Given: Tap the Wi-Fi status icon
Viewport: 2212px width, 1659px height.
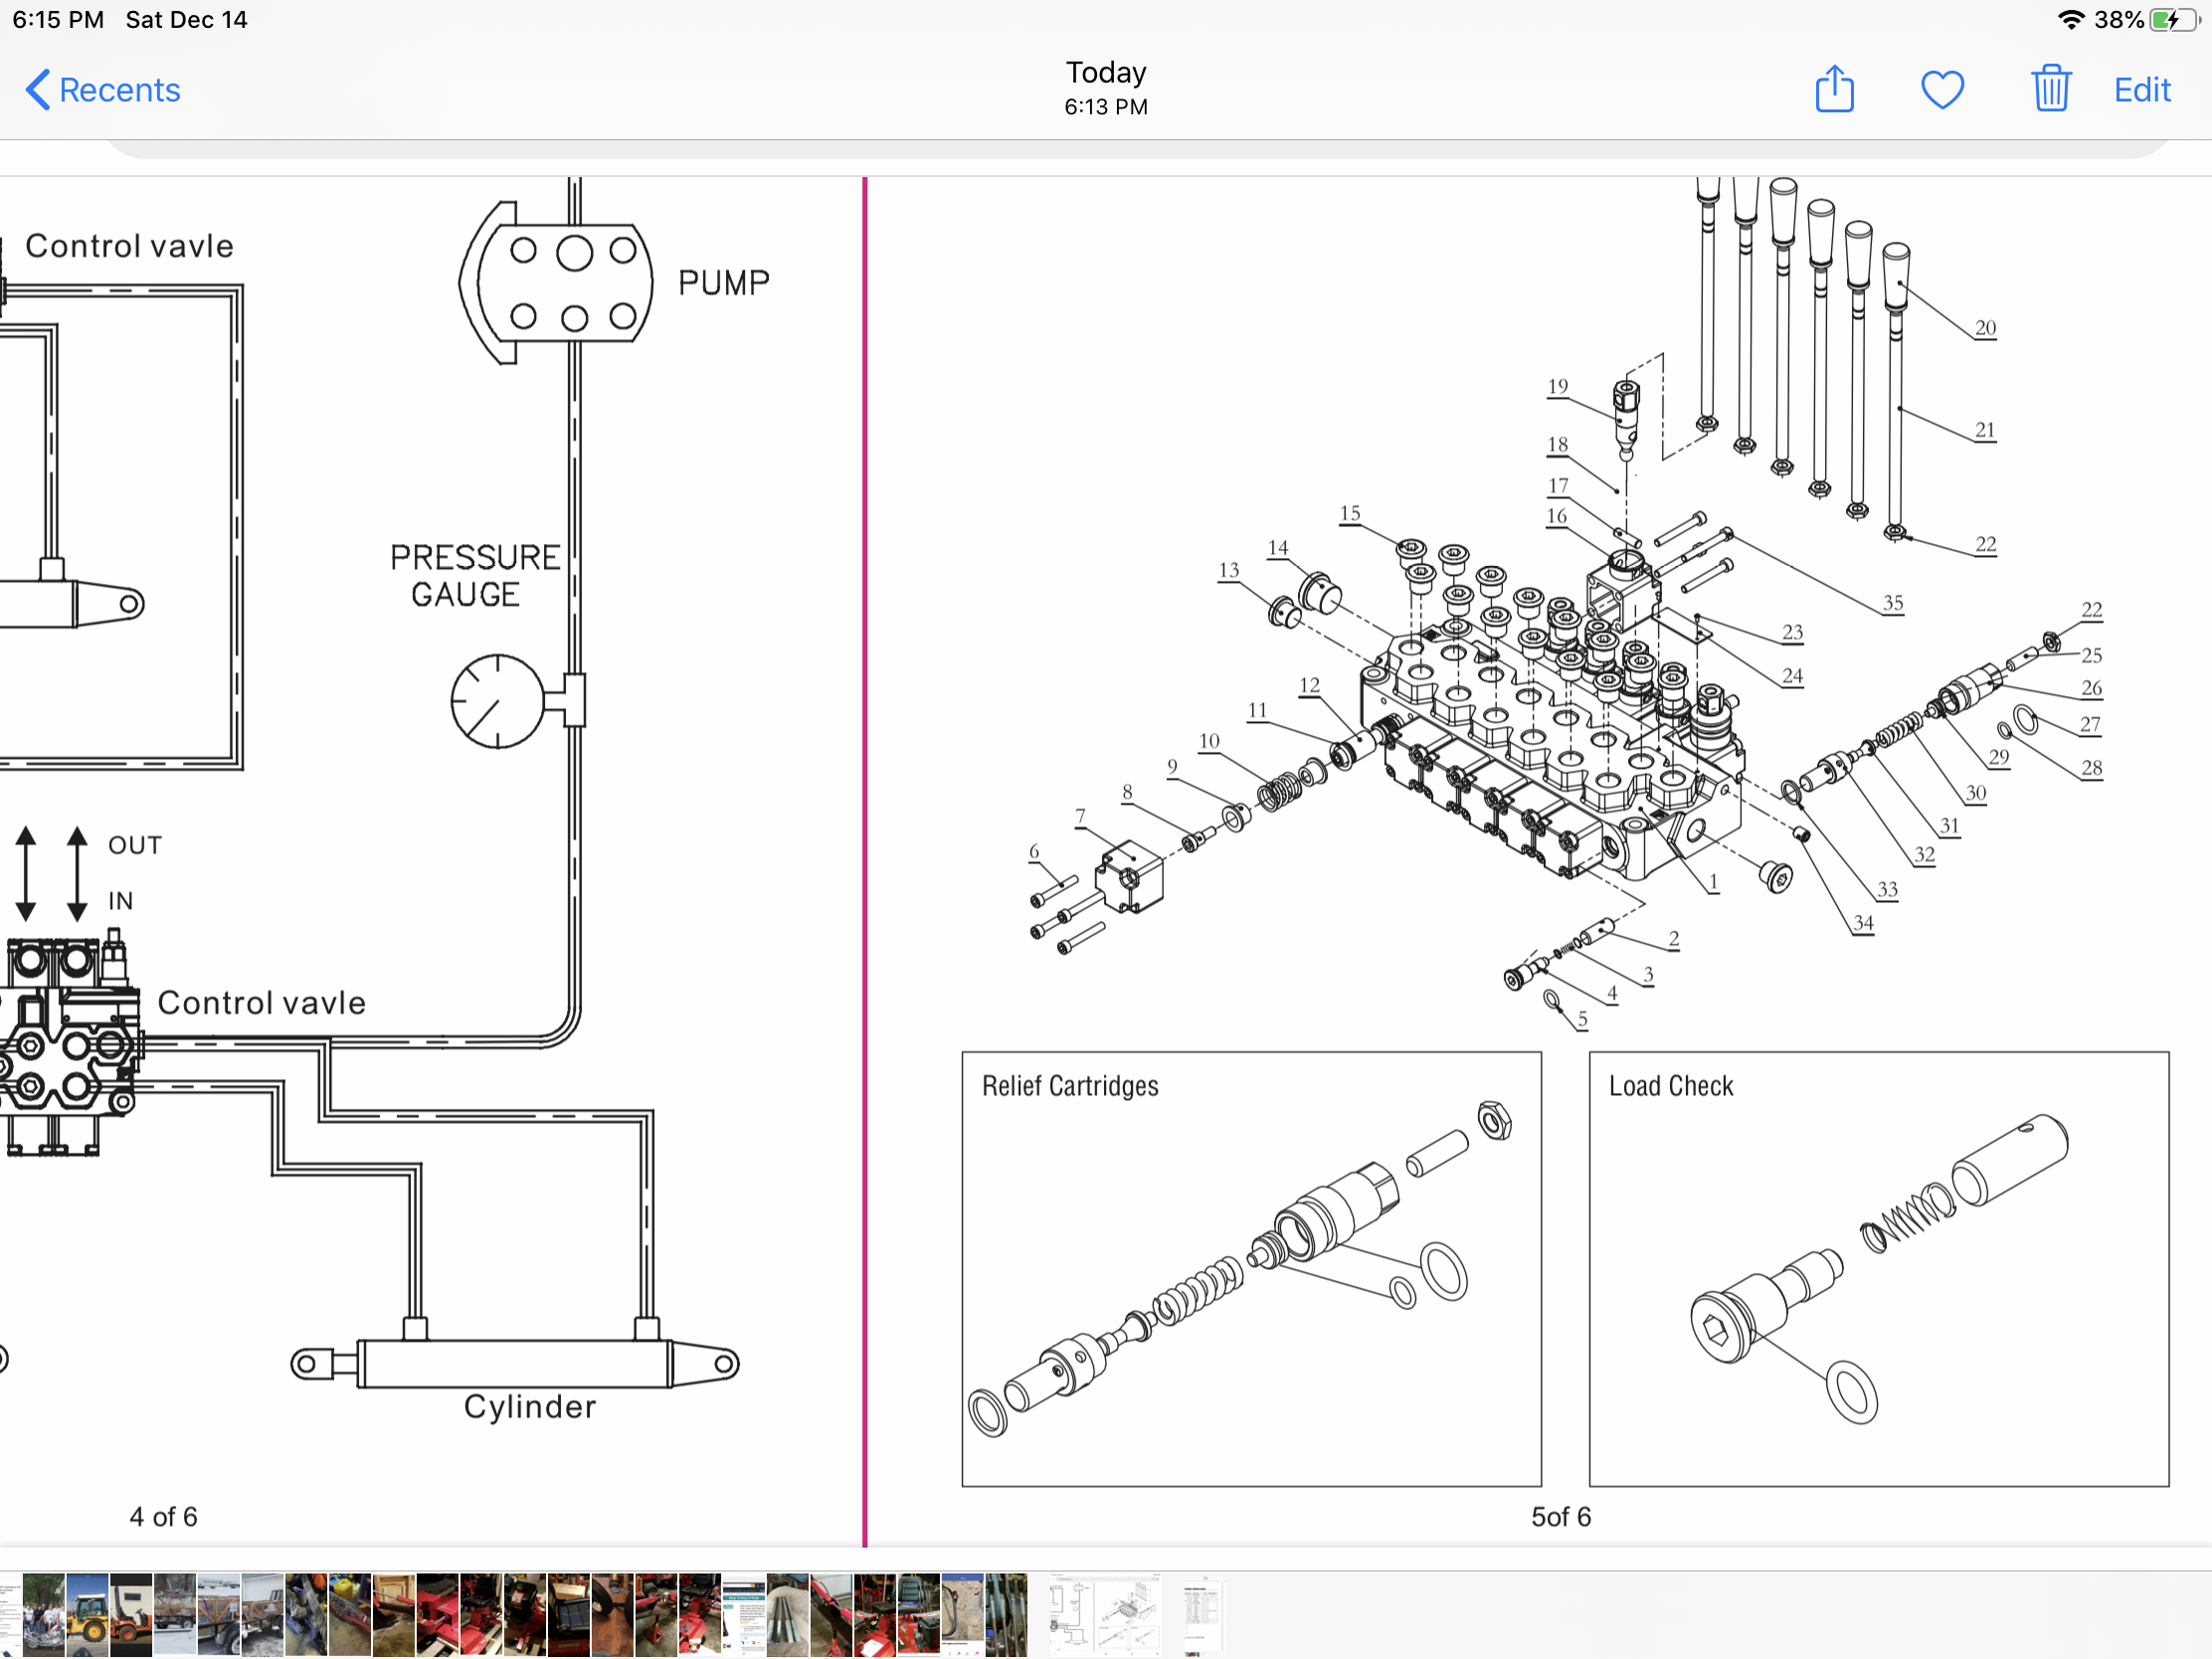Looking at the screenshot, I should [2071, 19].
